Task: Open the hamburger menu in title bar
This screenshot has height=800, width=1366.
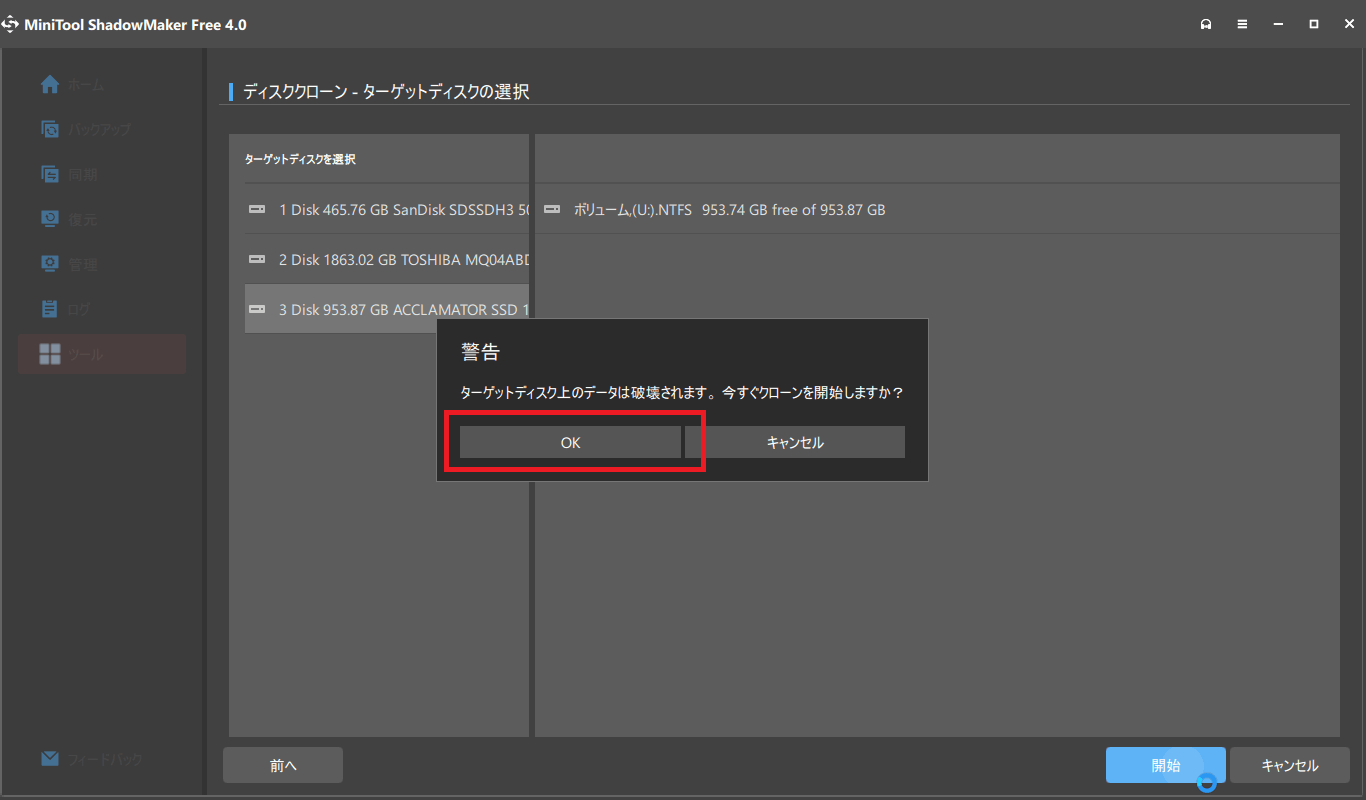Action: 1242,24
